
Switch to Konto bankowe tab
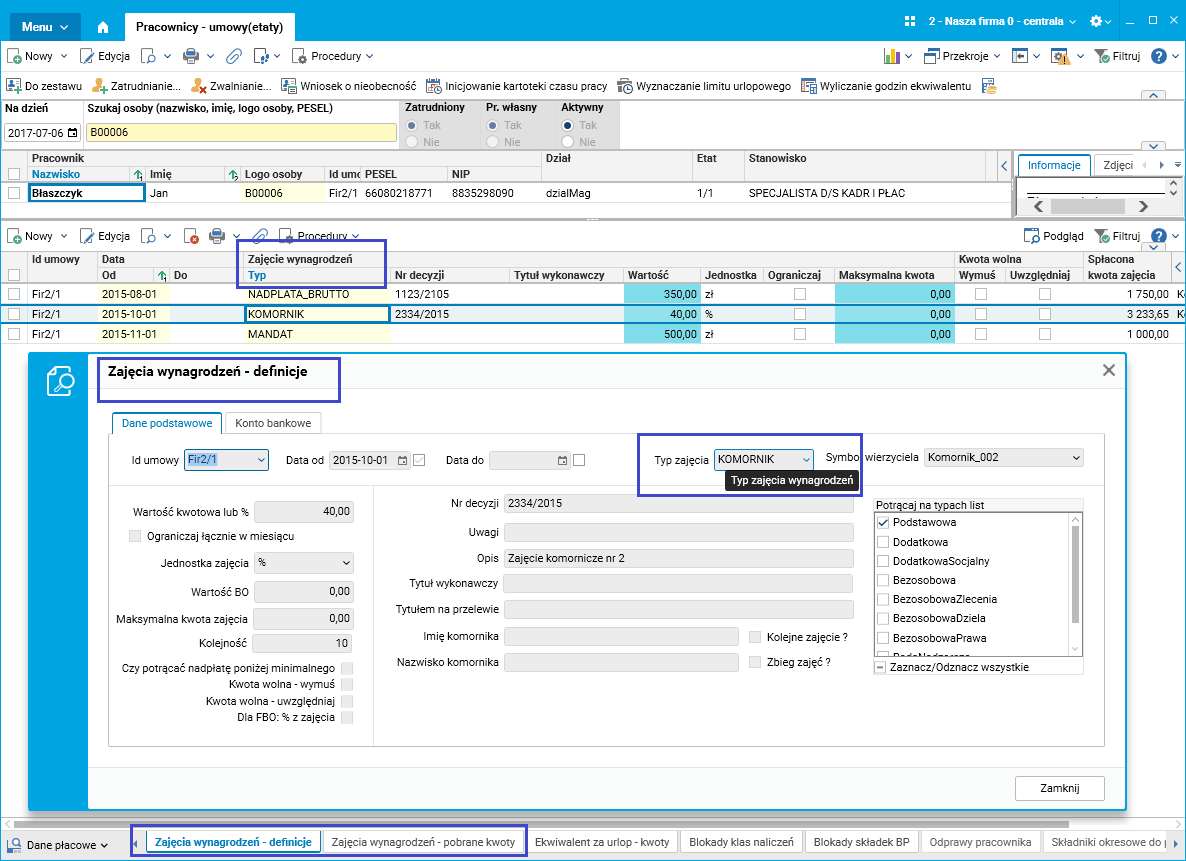click(x=274, y=423)
